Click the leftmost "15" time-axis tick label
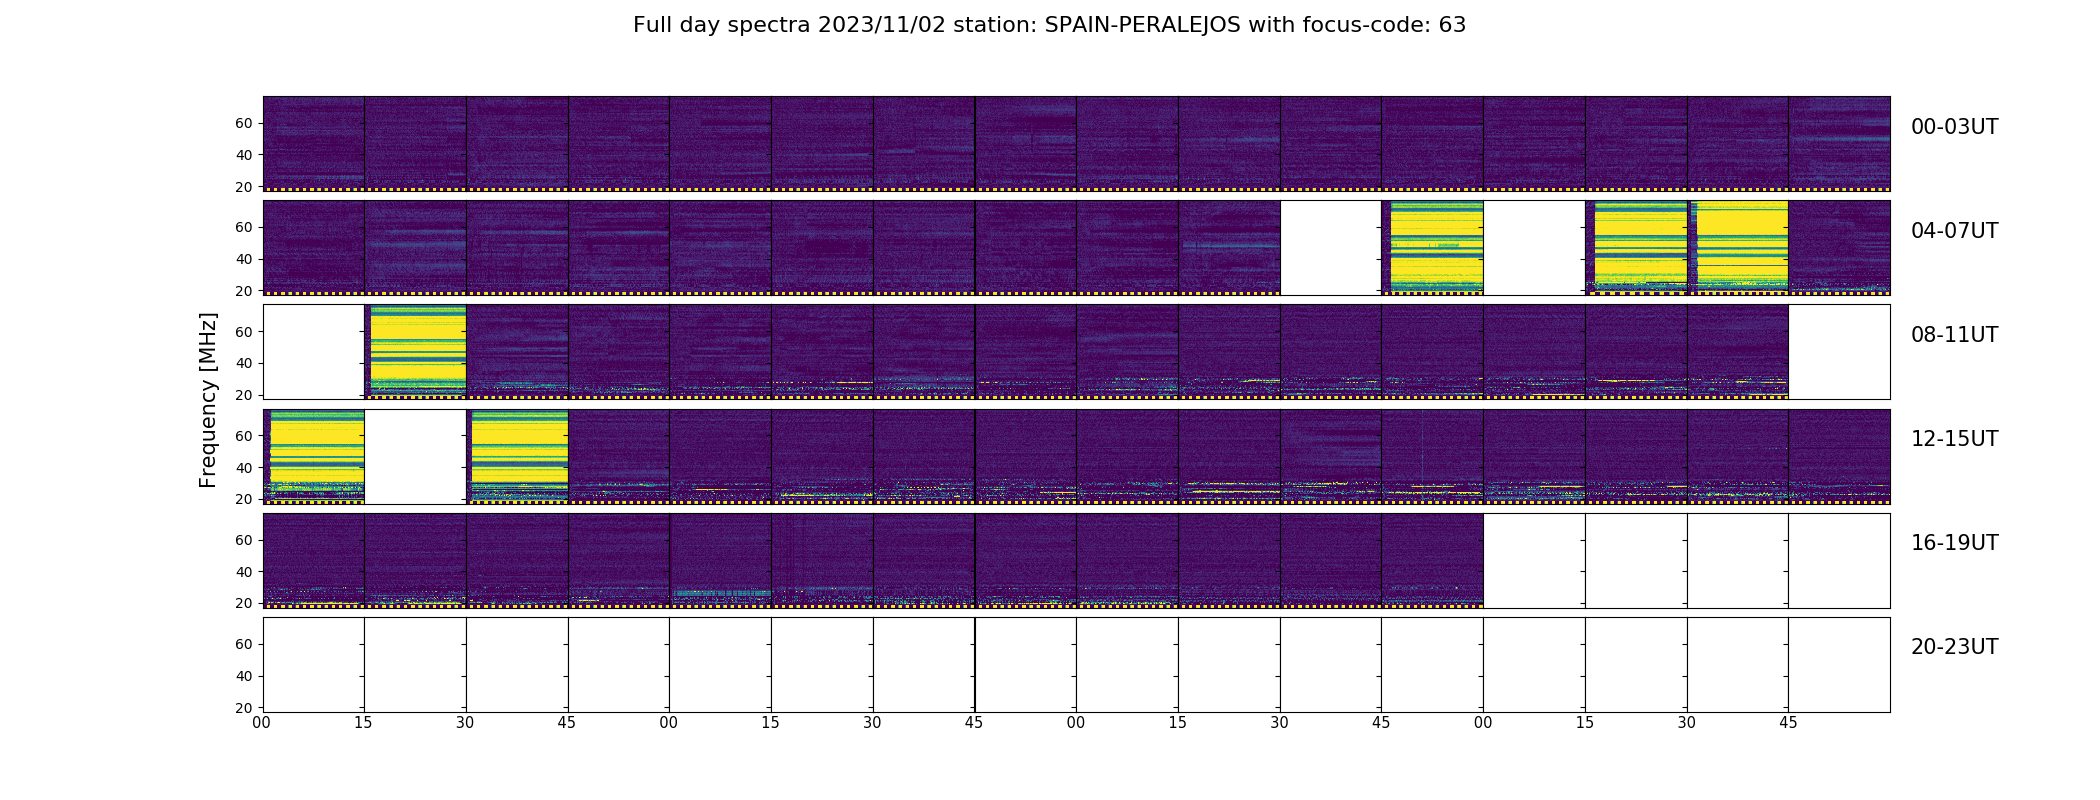Image resolution: width=2100 pixels, height=800 pixels. pos(364,723)
